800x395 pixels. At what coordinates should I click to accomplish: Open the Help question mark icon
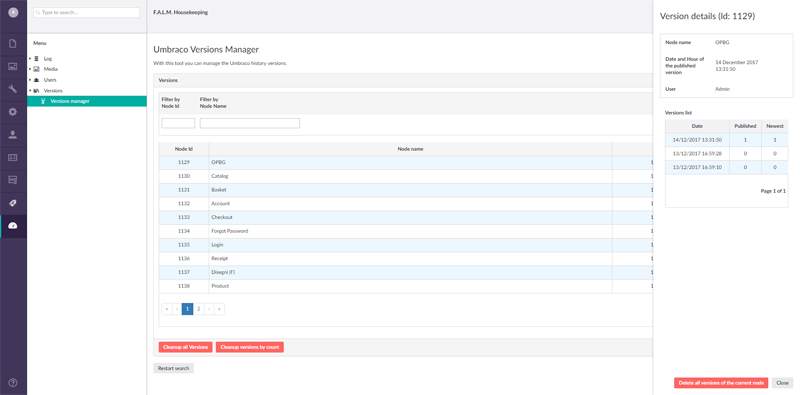pos(13,382)
